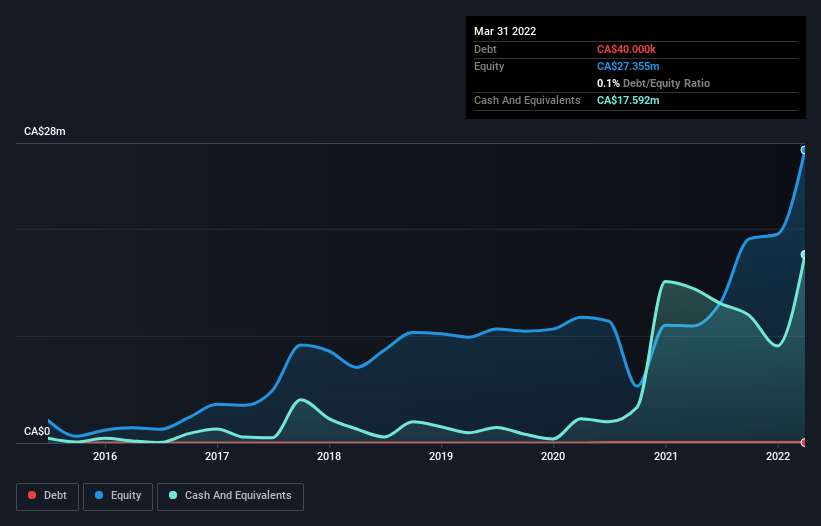Toggle the Equity series legend button

point(118,496)
